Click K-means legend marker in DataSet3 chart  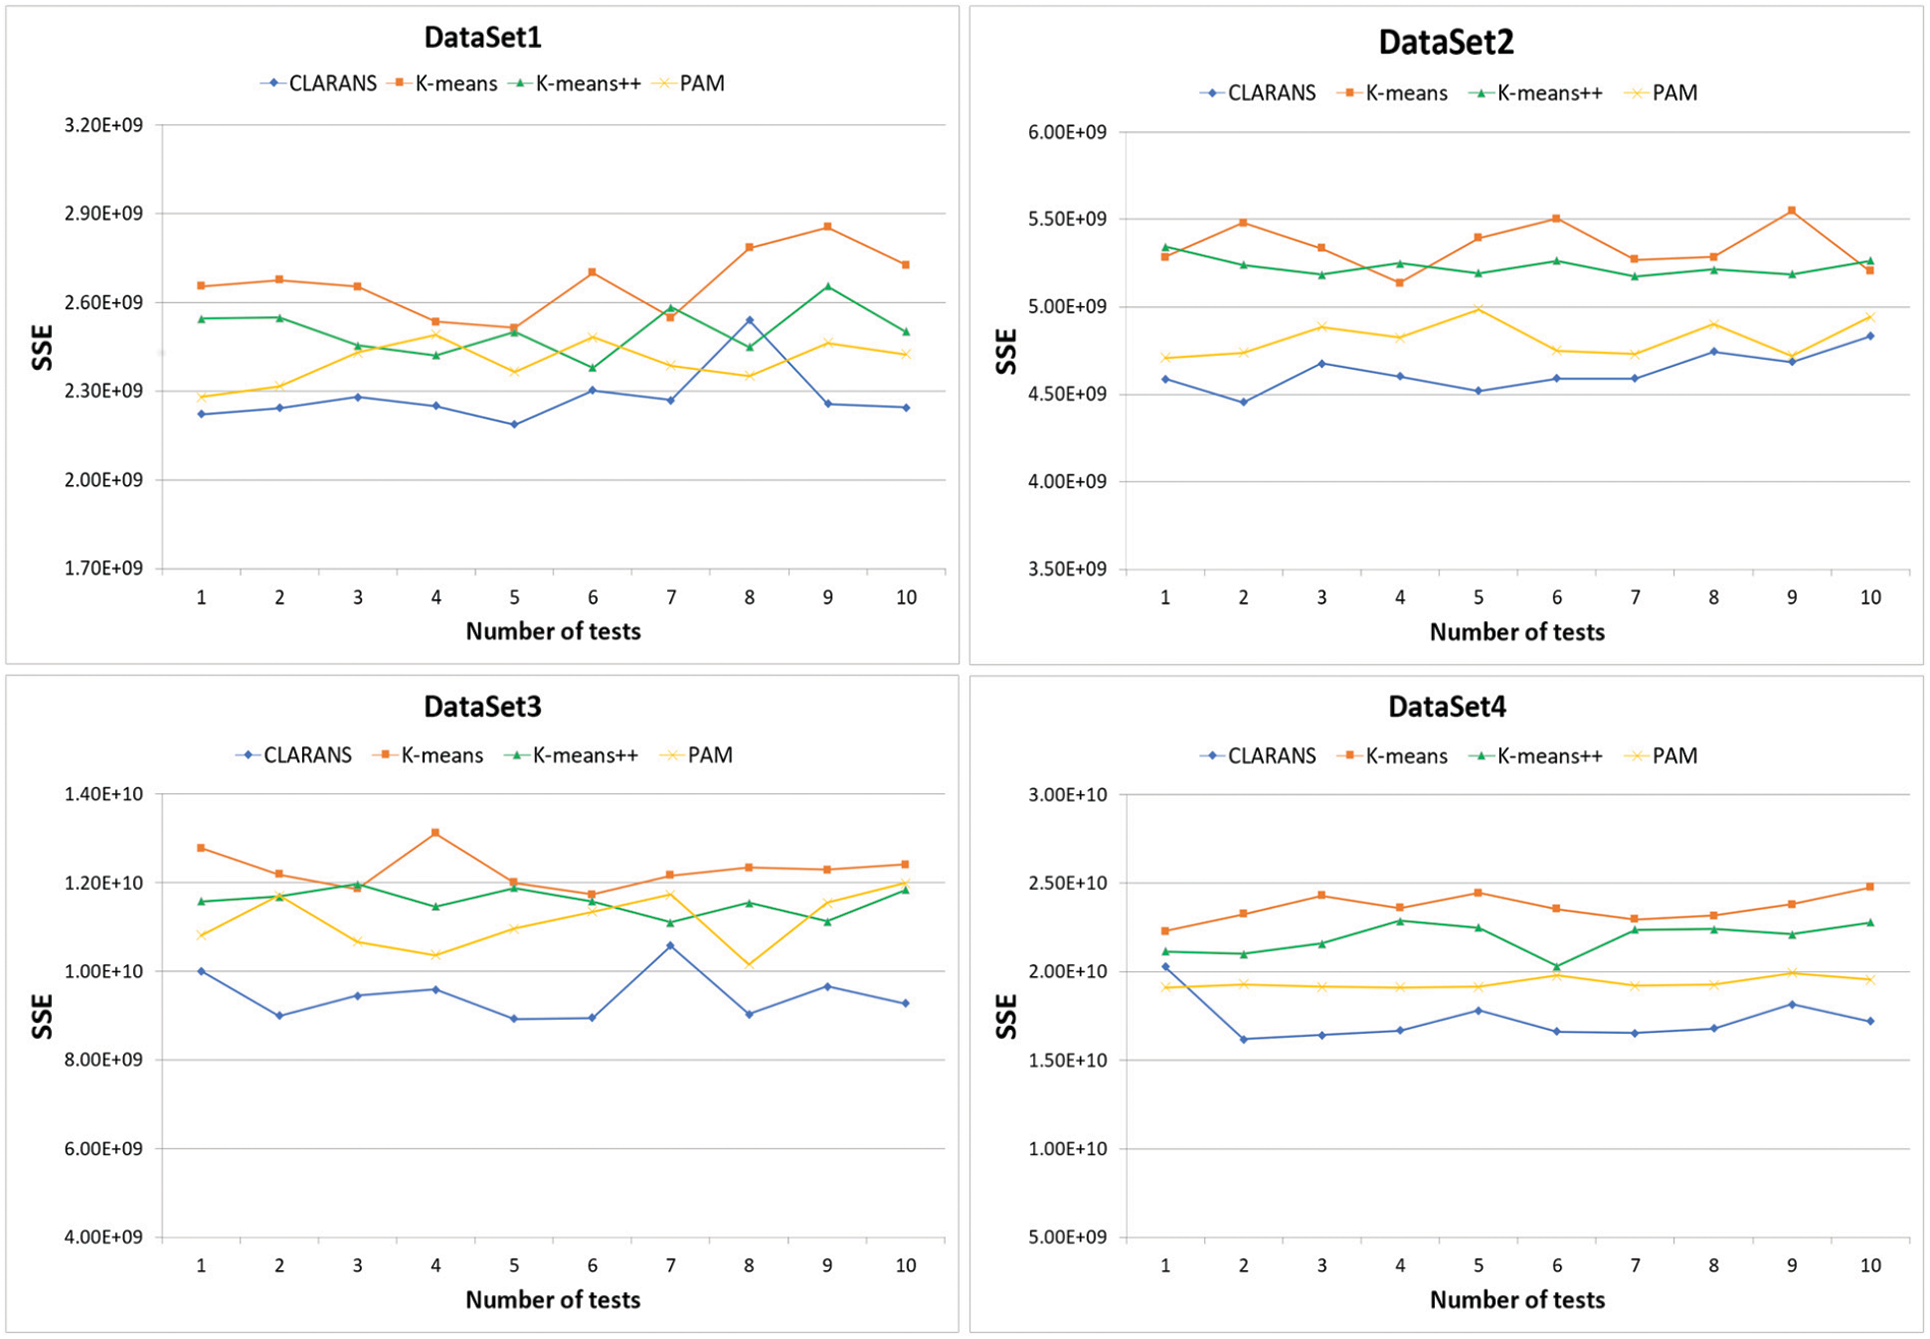click(x=385, y=755)
